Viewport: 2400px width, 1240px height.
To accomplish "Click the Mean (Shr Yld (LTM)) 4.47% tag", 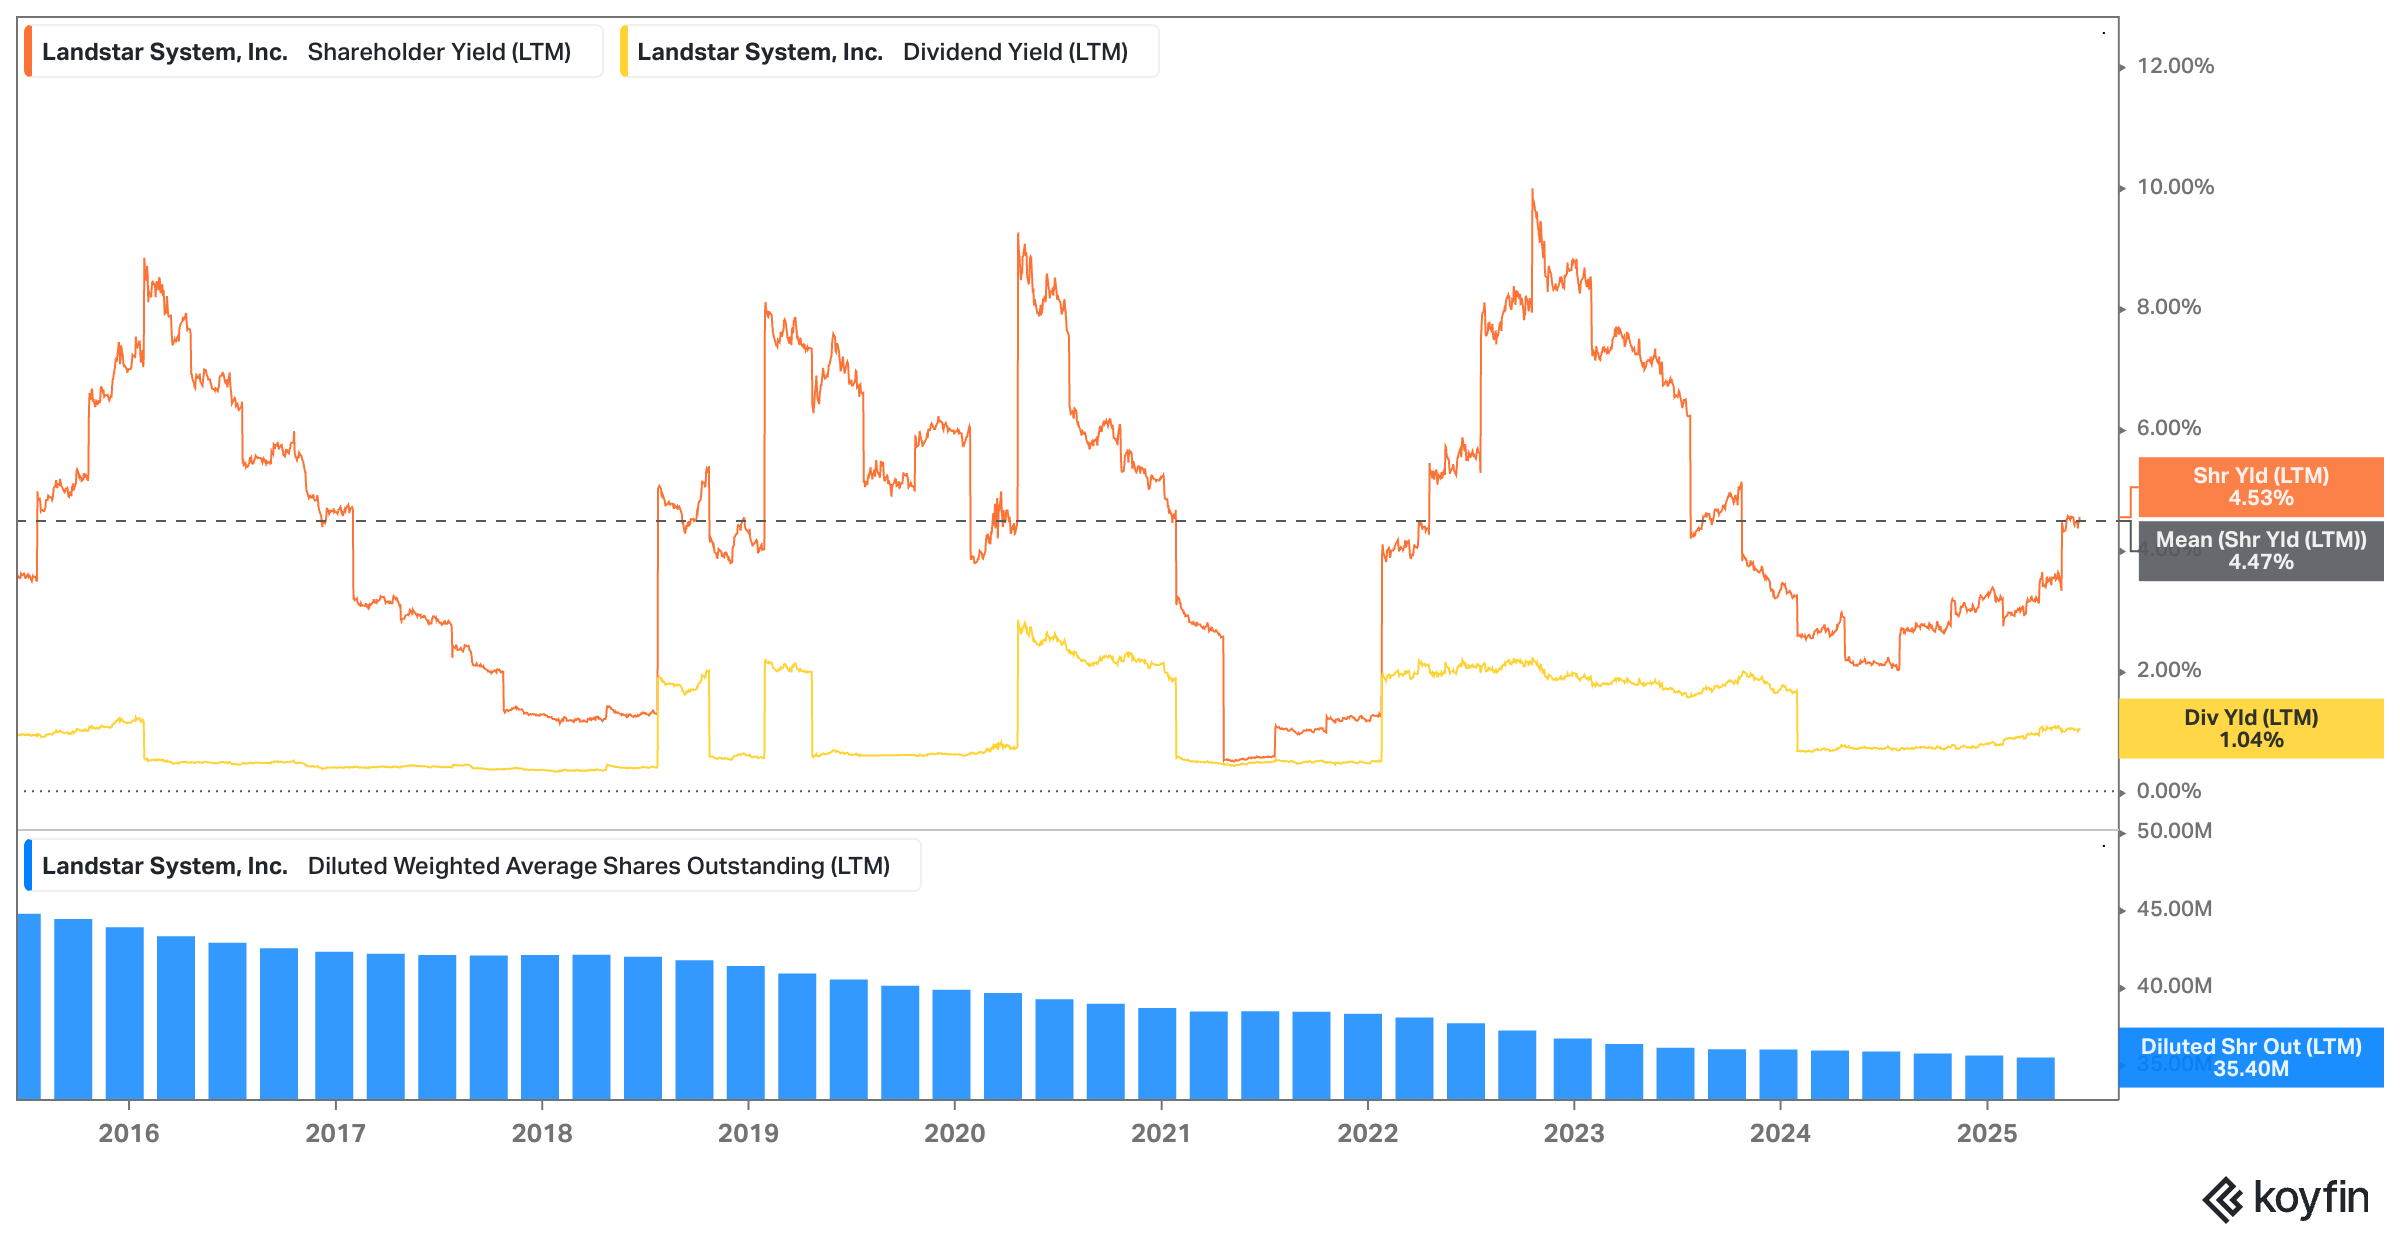I will click(x=2261, y=551).
